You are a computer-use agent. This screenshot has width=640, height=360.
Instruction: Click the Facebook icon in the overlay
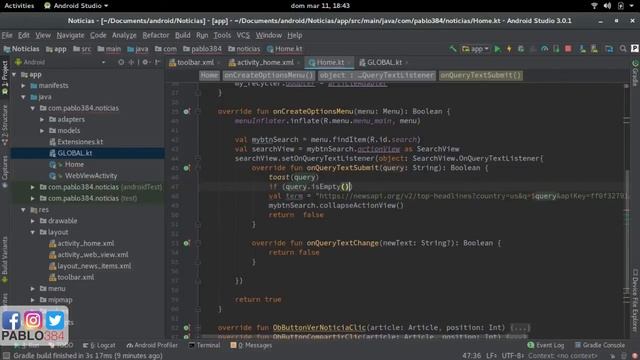click(11, 320)
